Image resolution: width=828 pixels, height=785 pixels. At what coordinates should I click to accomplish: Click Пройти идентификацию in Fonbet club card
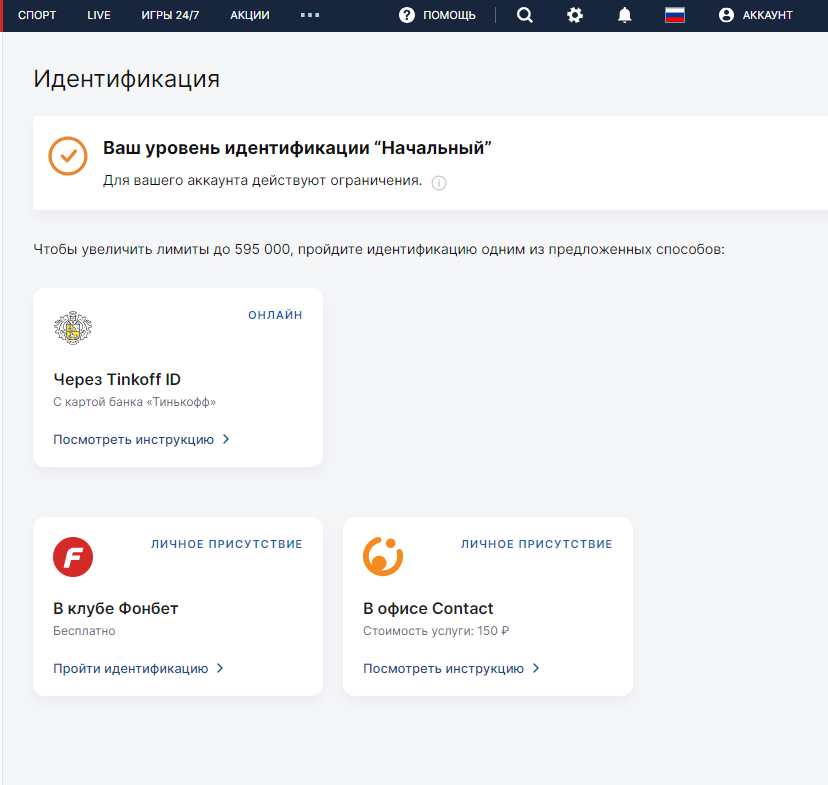coord(131,669)
